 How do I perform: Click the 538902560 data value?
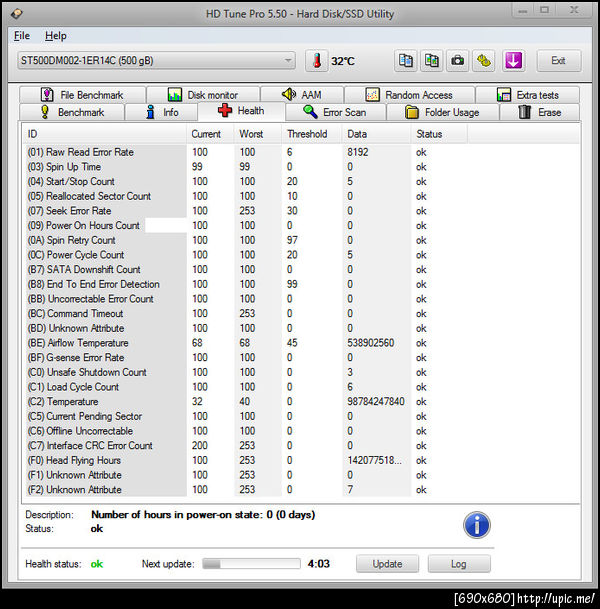pos(370,343)
